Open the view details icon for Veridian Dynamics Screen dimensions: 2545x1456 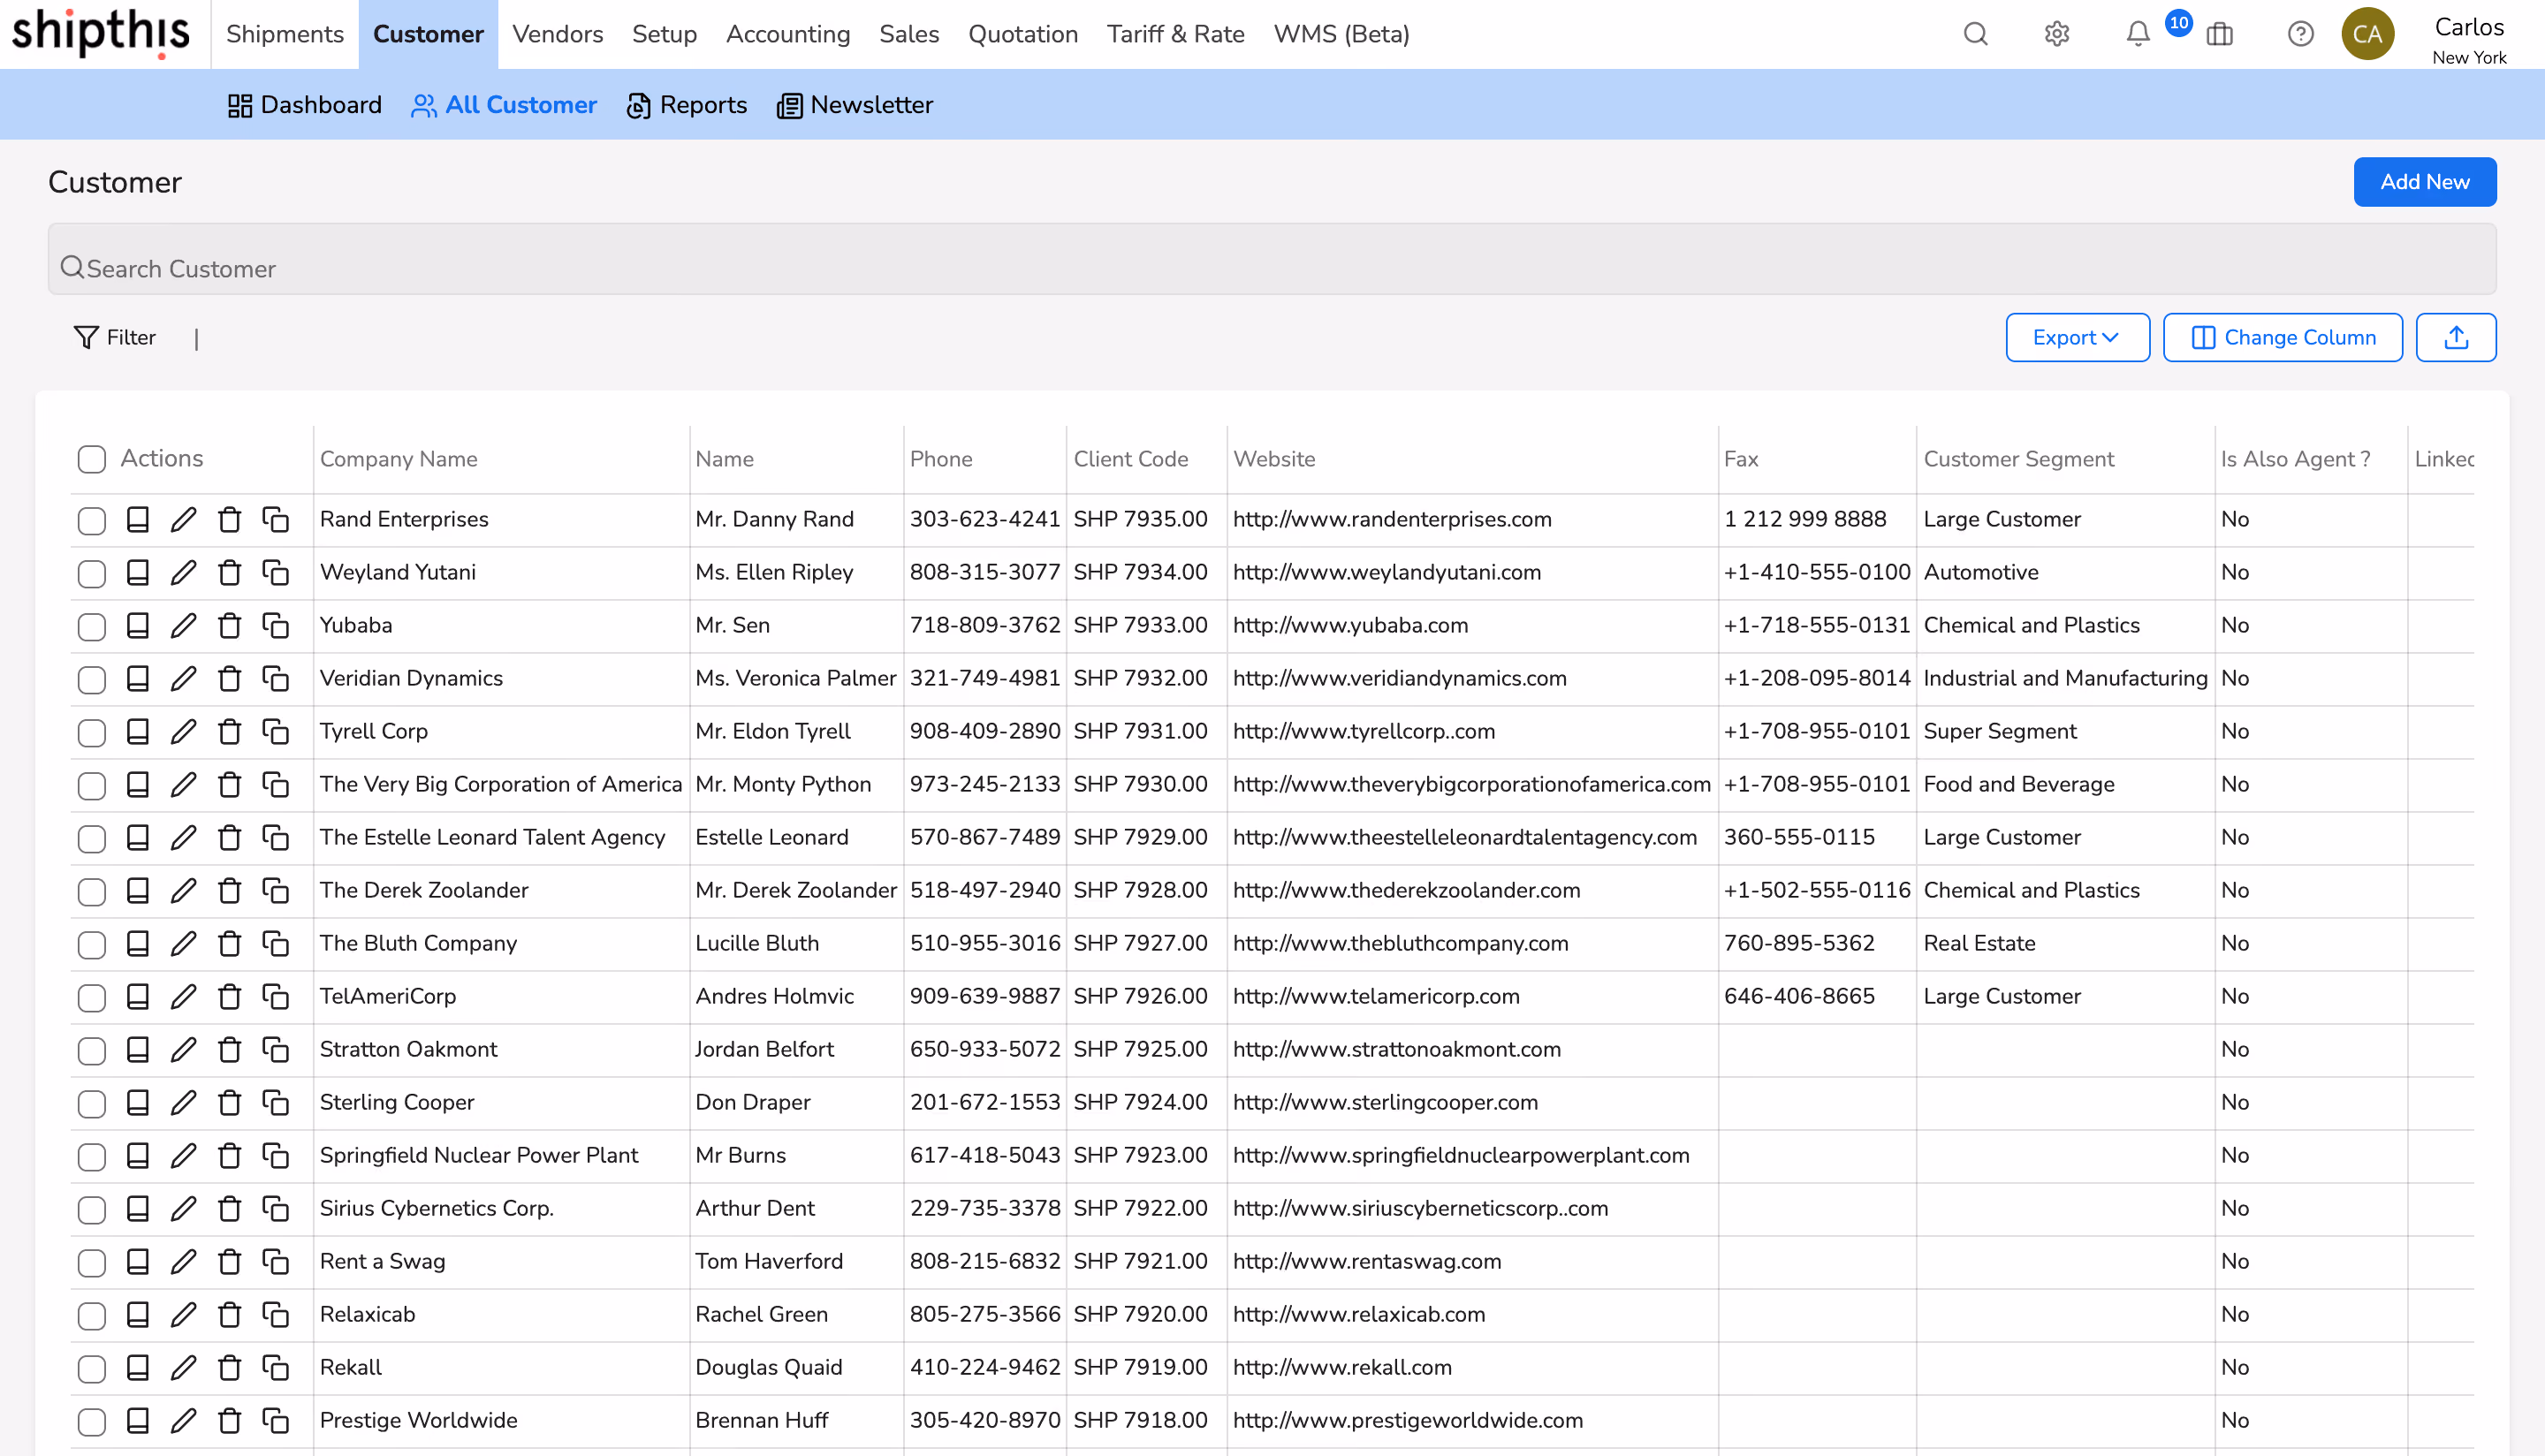coord(138,678)
